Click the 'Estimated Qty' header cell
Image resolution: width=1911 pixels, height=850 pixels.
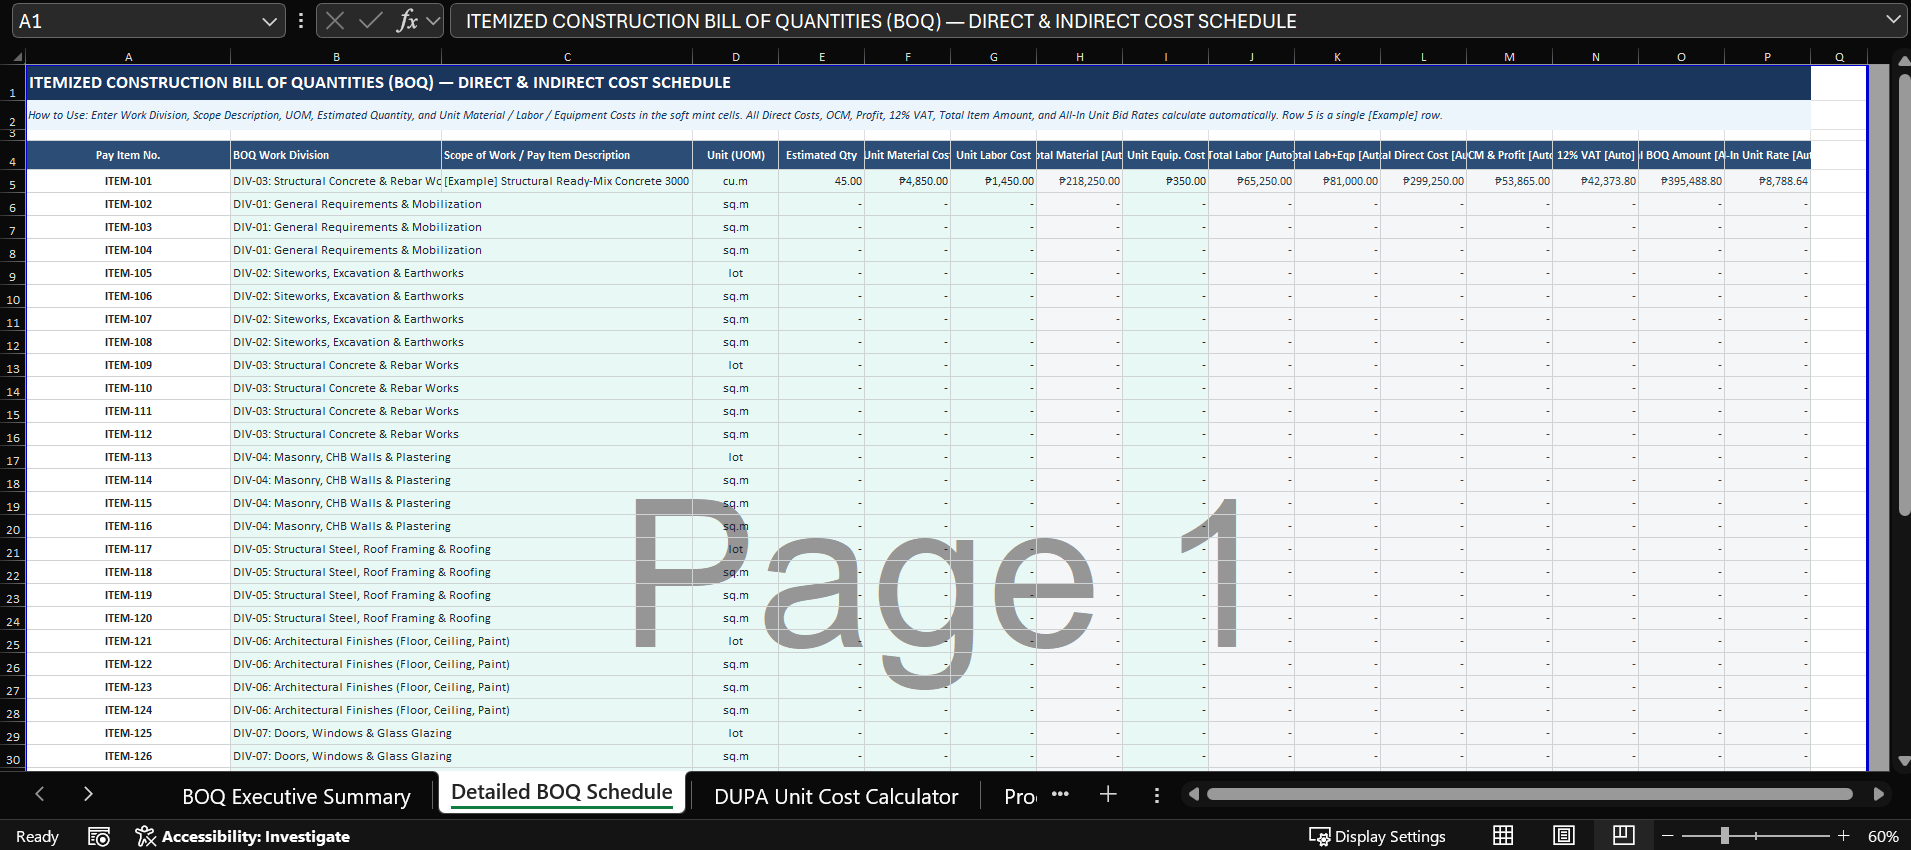(x=821, y=155)
